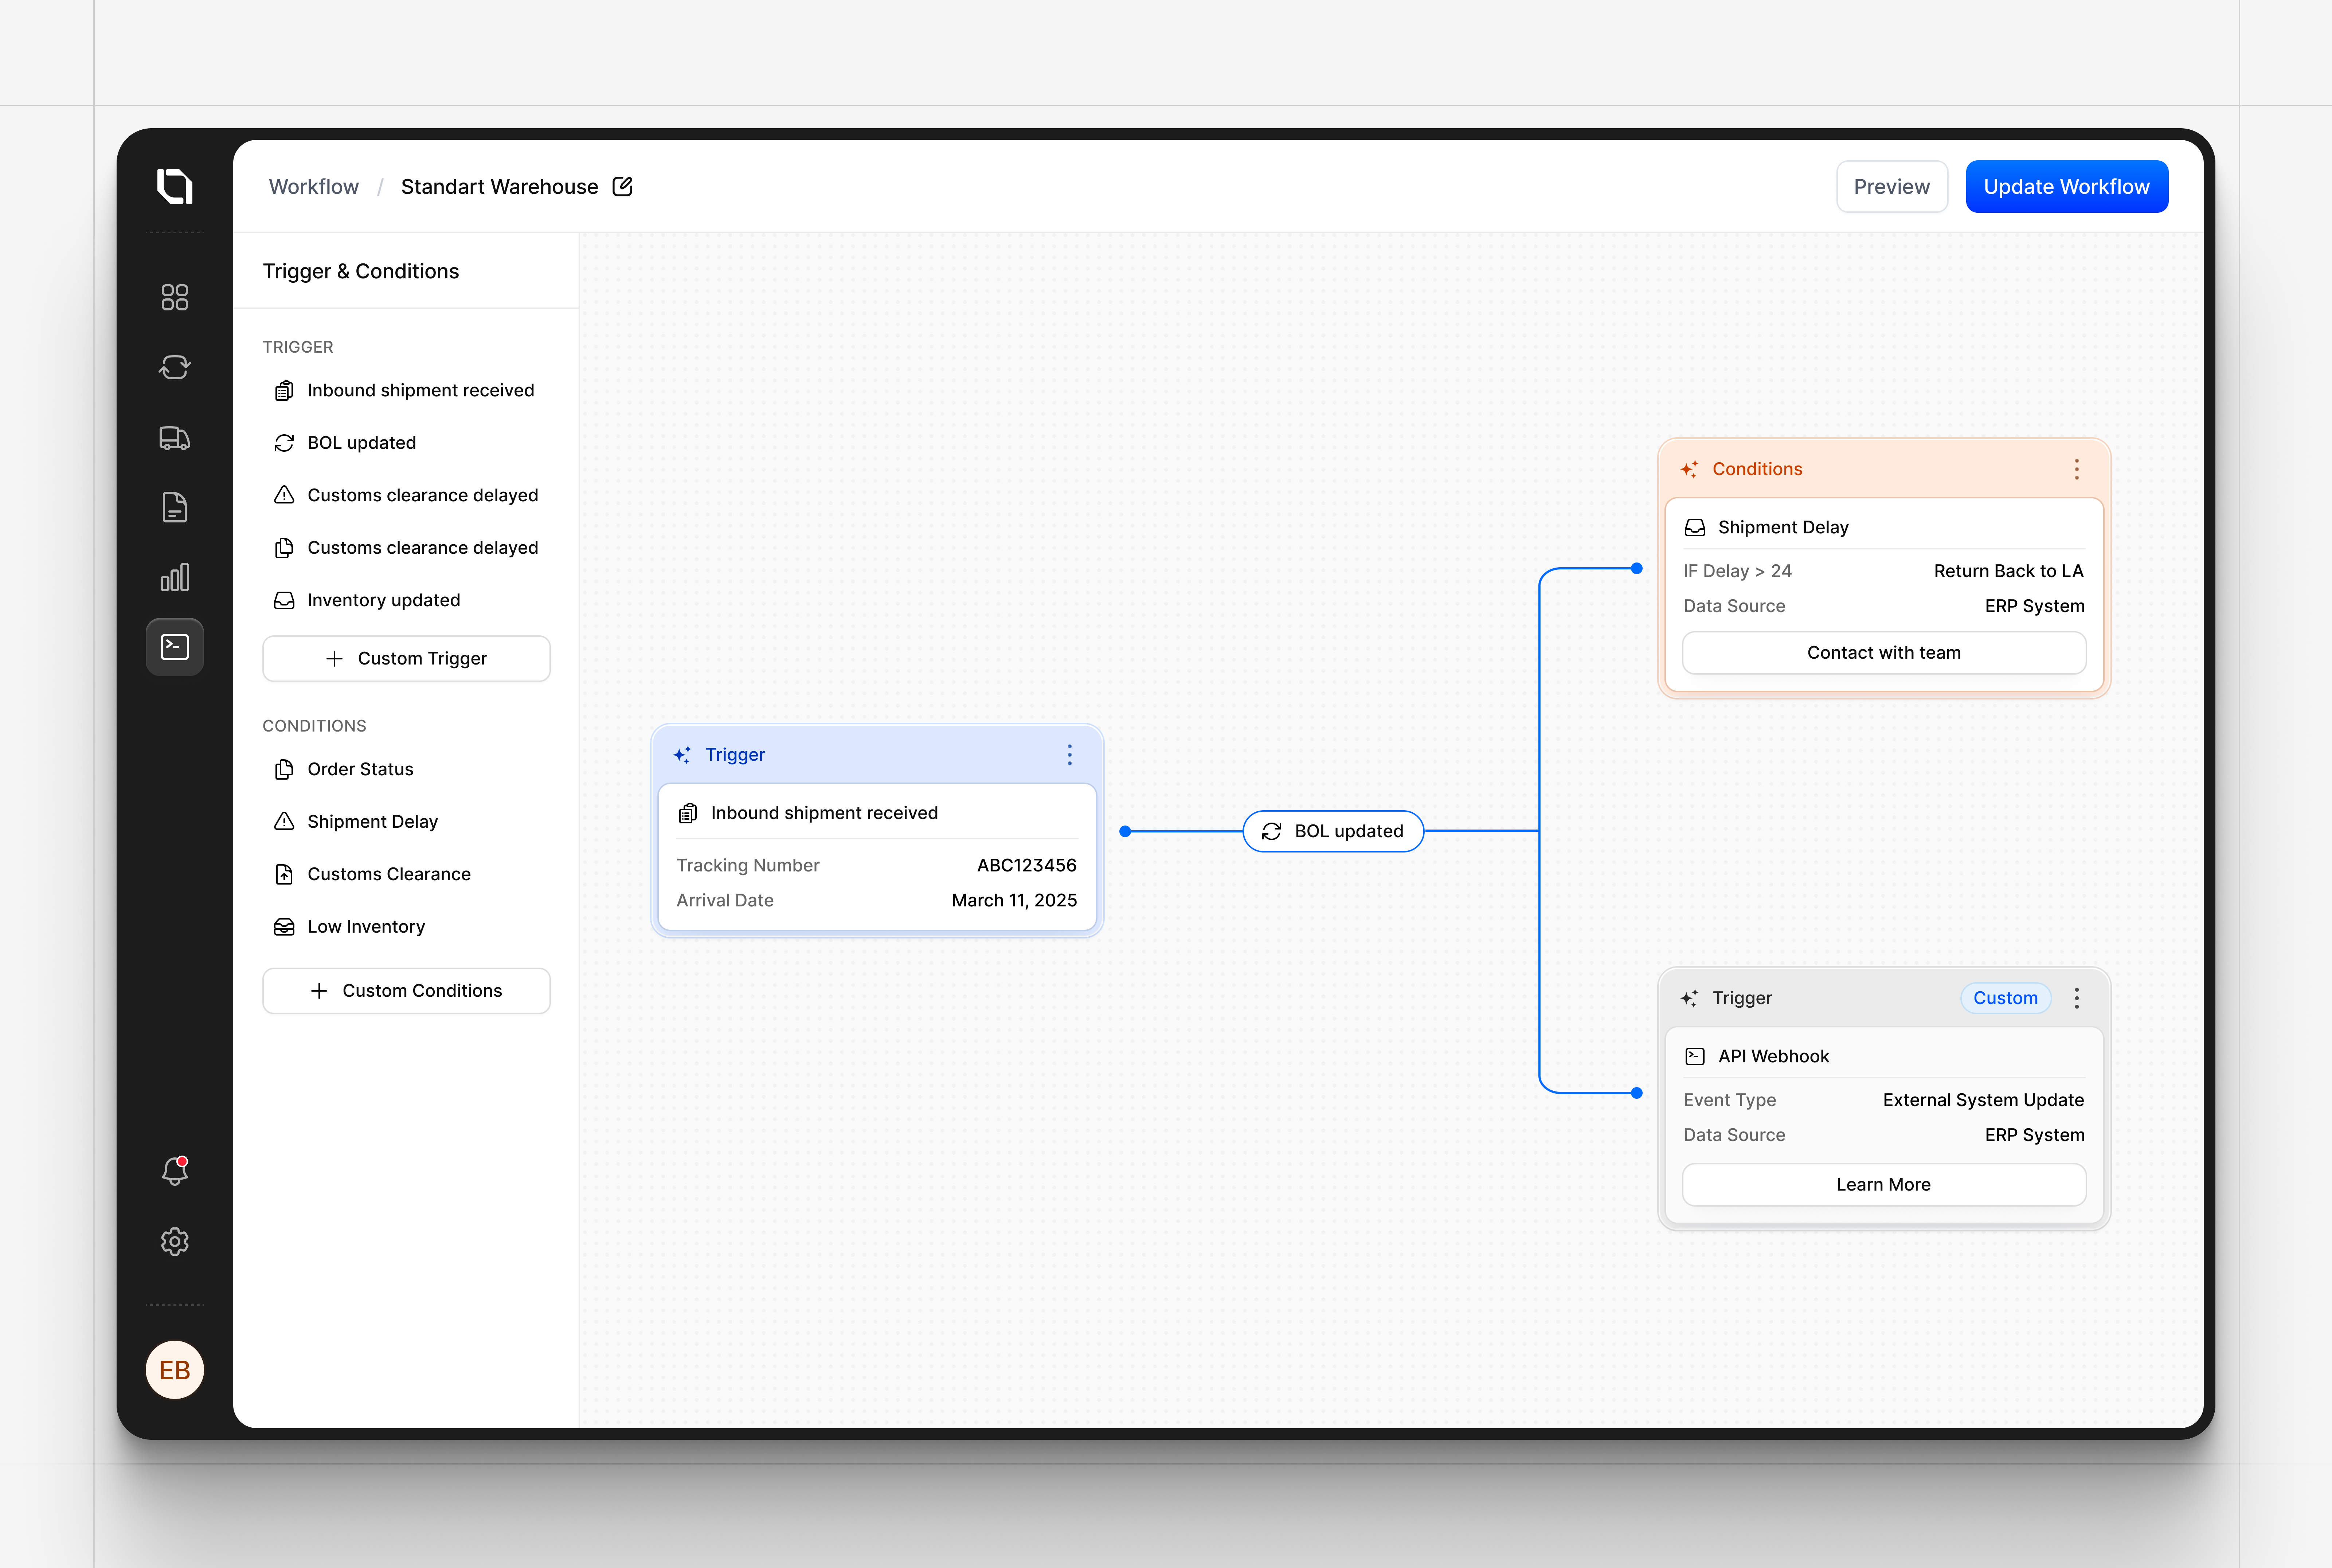2332x1568 pixels.
Task: Select the Inbound shipment received trigger in the list
Action: click(x=420, y=390)
